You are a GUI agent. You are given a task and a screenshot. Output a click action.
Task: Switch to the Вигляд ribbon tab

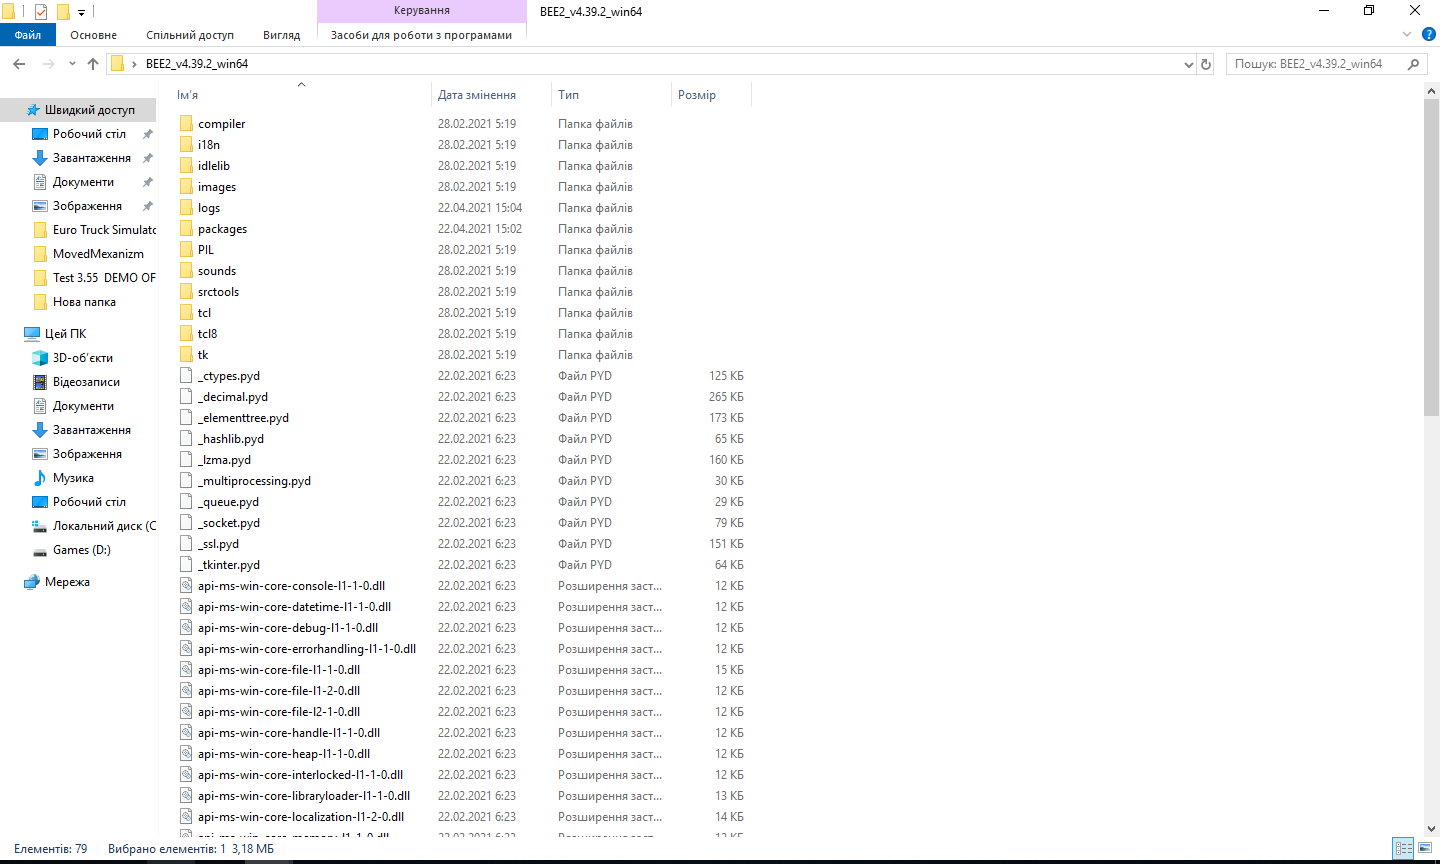pyautogui.click(x=279, y=33)
